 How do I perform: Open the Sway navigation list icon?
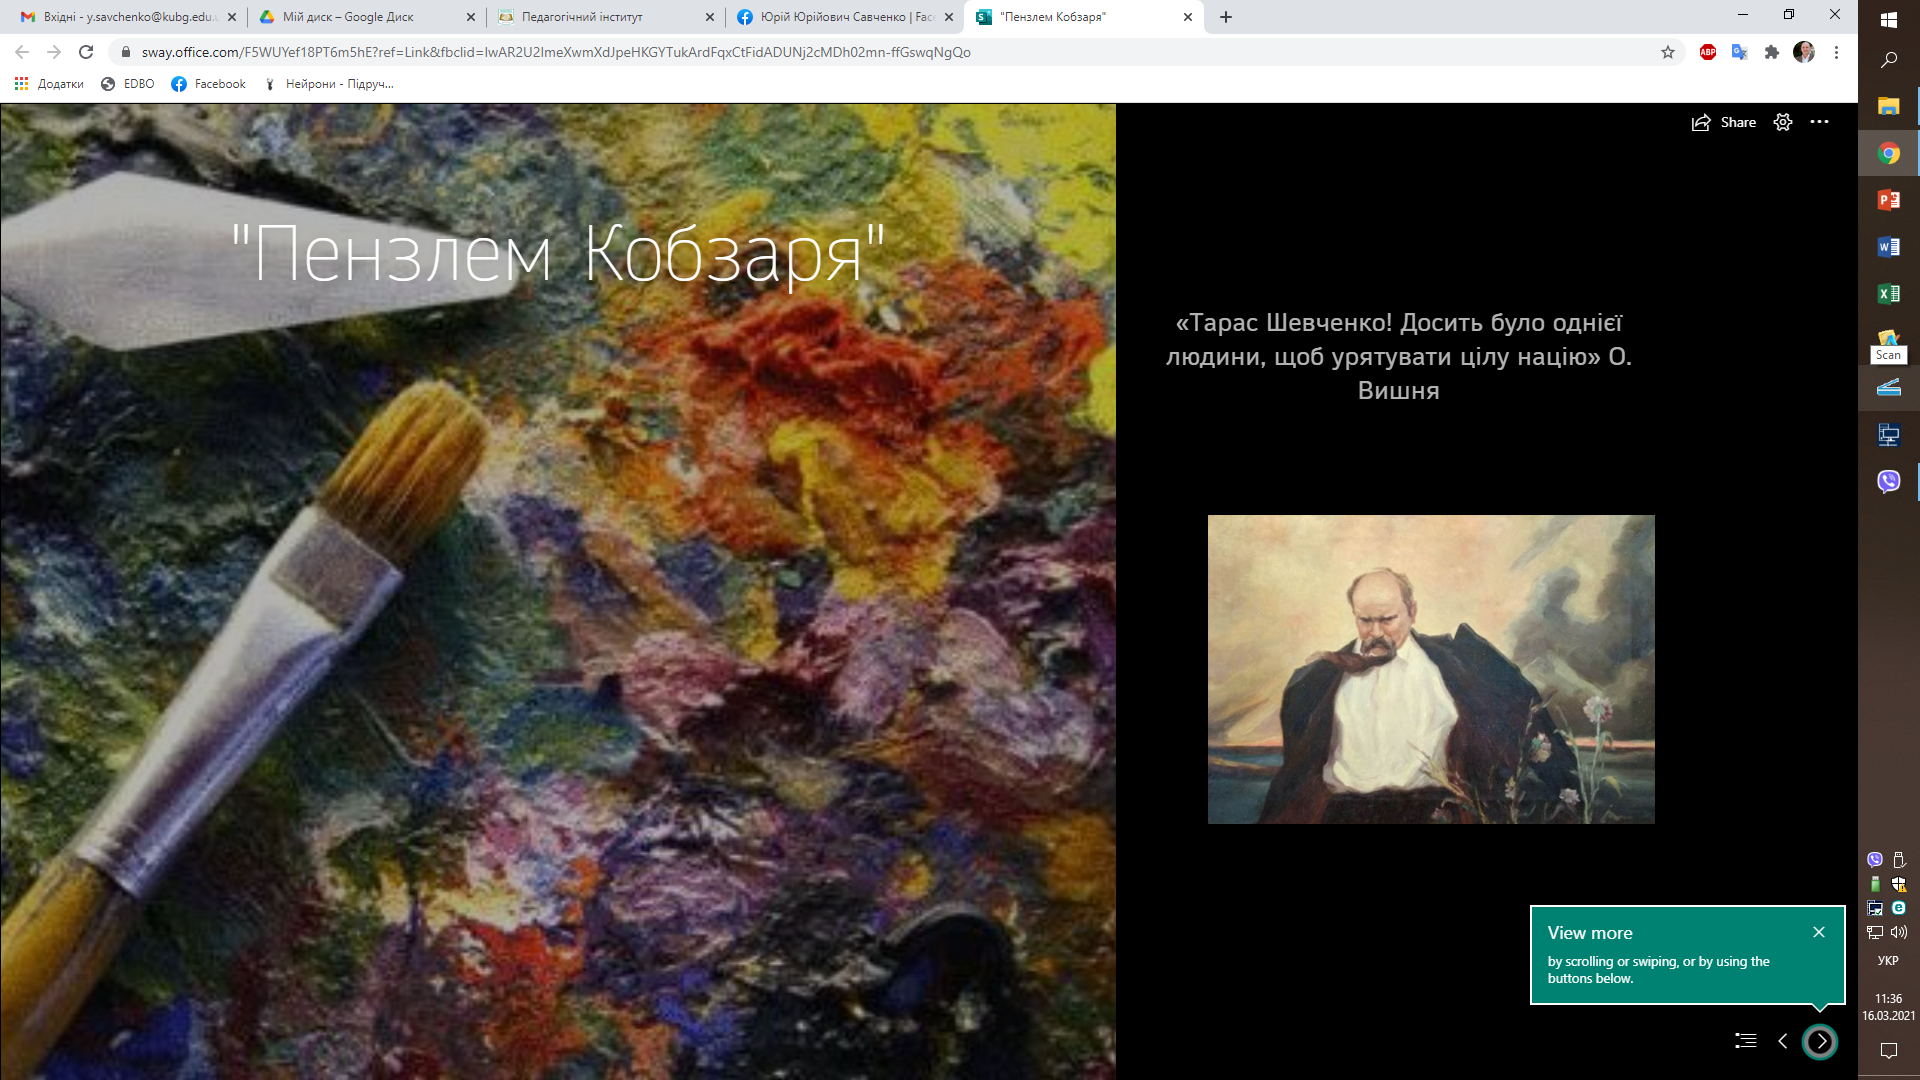click(x=1745, y=1041)
